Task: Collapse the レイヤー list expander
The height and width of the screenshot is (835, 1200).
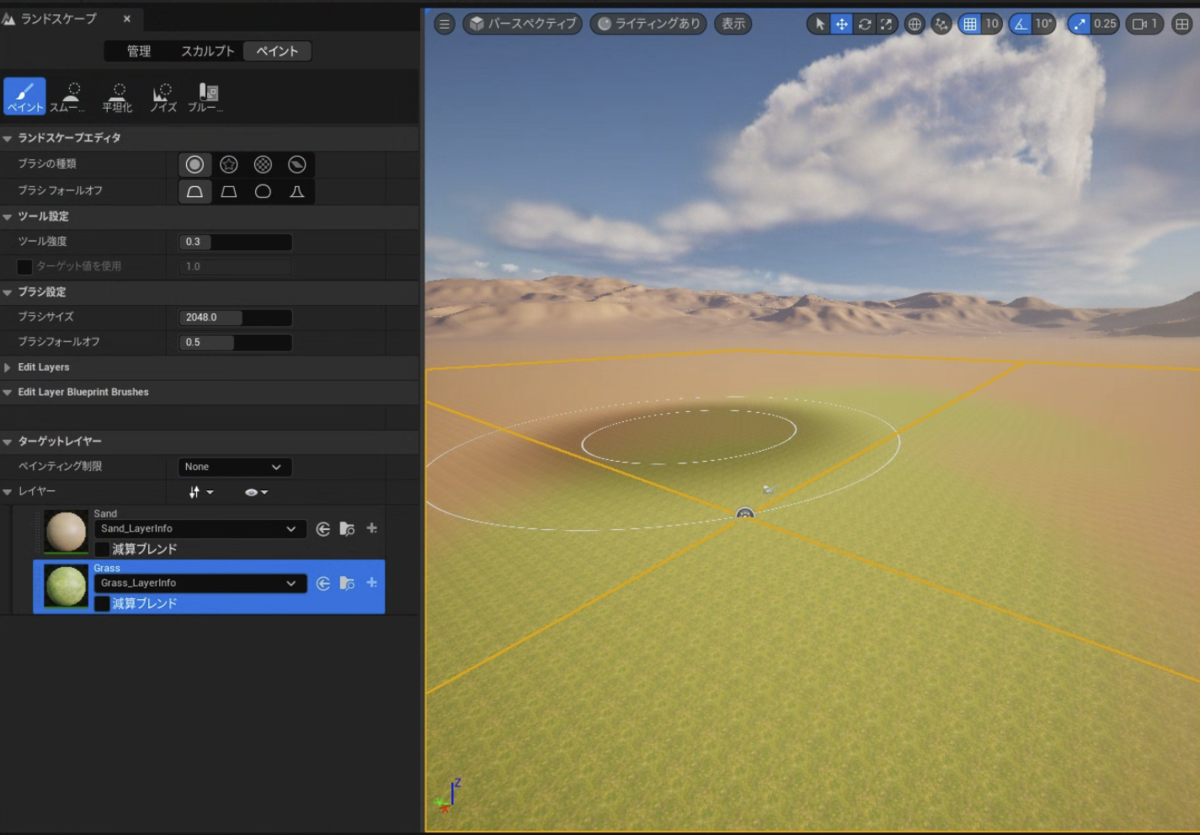Action: click(8, 492)
